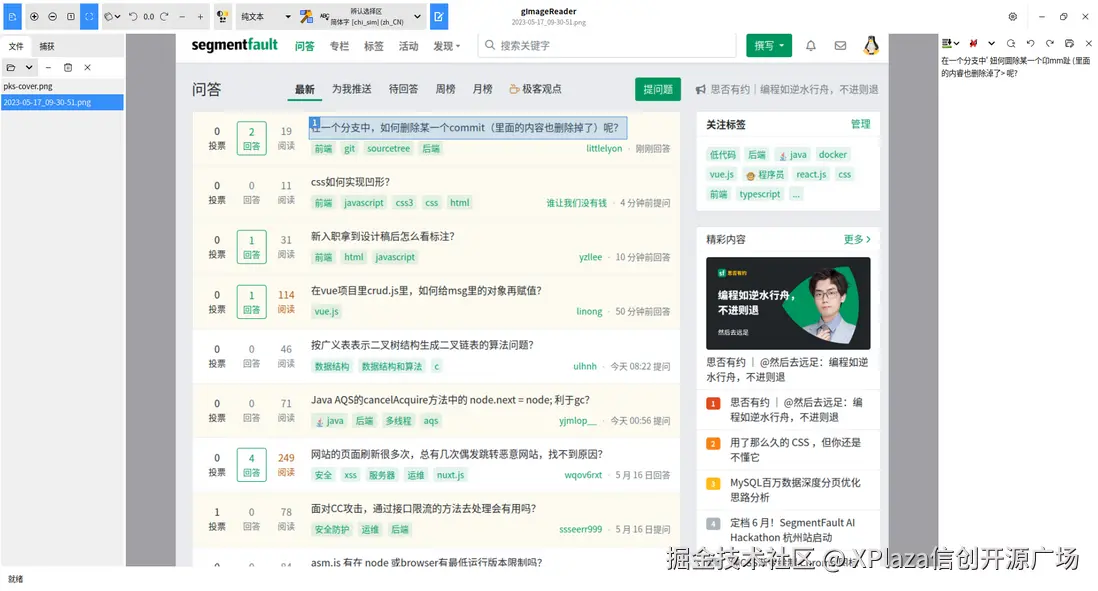The image size is (1098, 591).
Task: Click the green 撰写 button in page image
Action: [769, 46]
